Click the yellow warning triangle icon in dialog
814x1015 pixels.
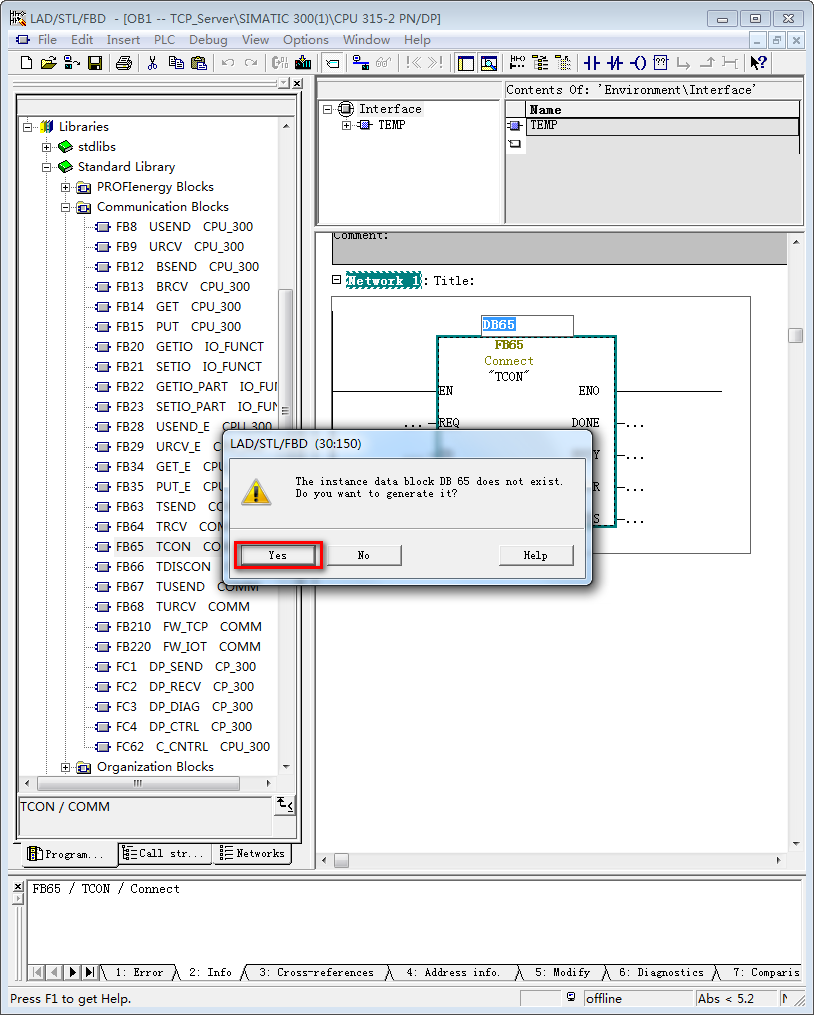256,492
